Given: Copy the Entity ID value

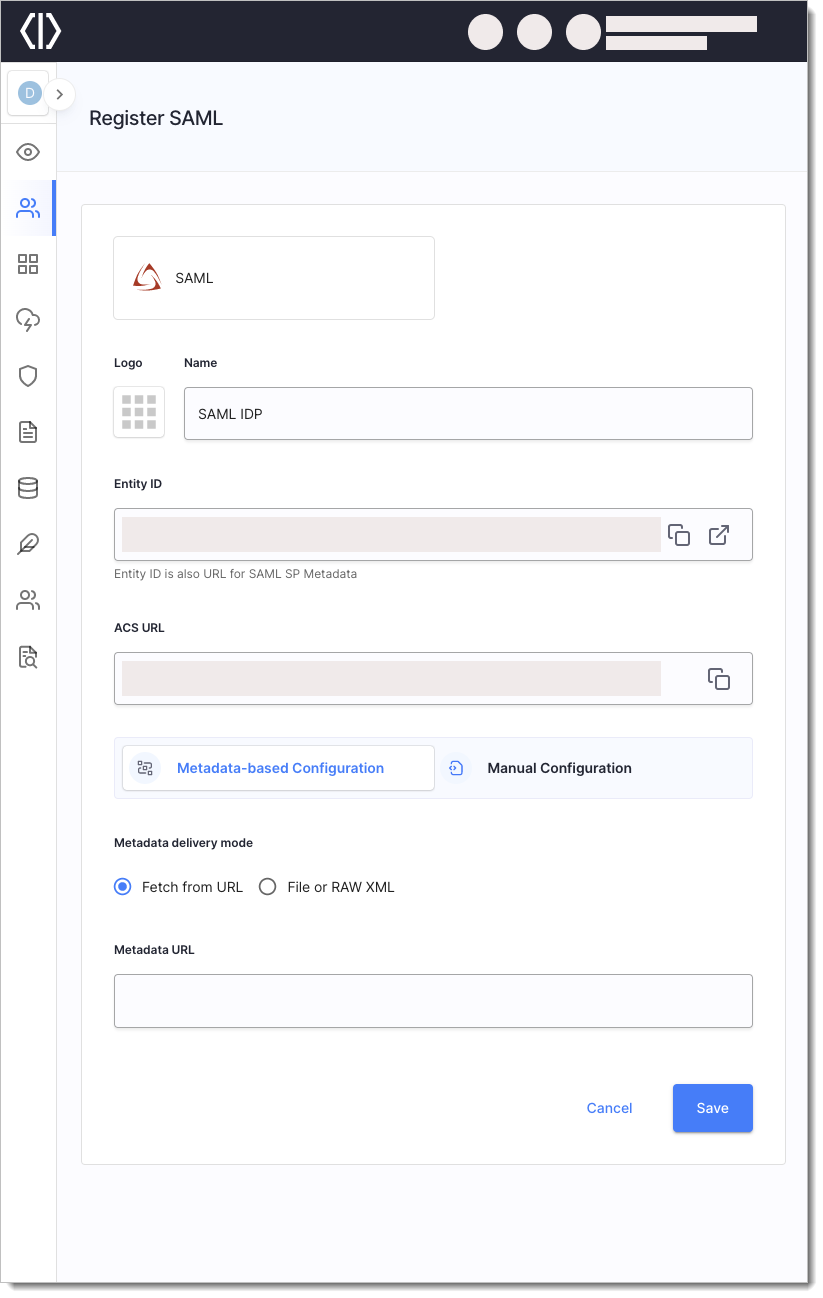Looking at the screenshot, I should click(679, 535).
